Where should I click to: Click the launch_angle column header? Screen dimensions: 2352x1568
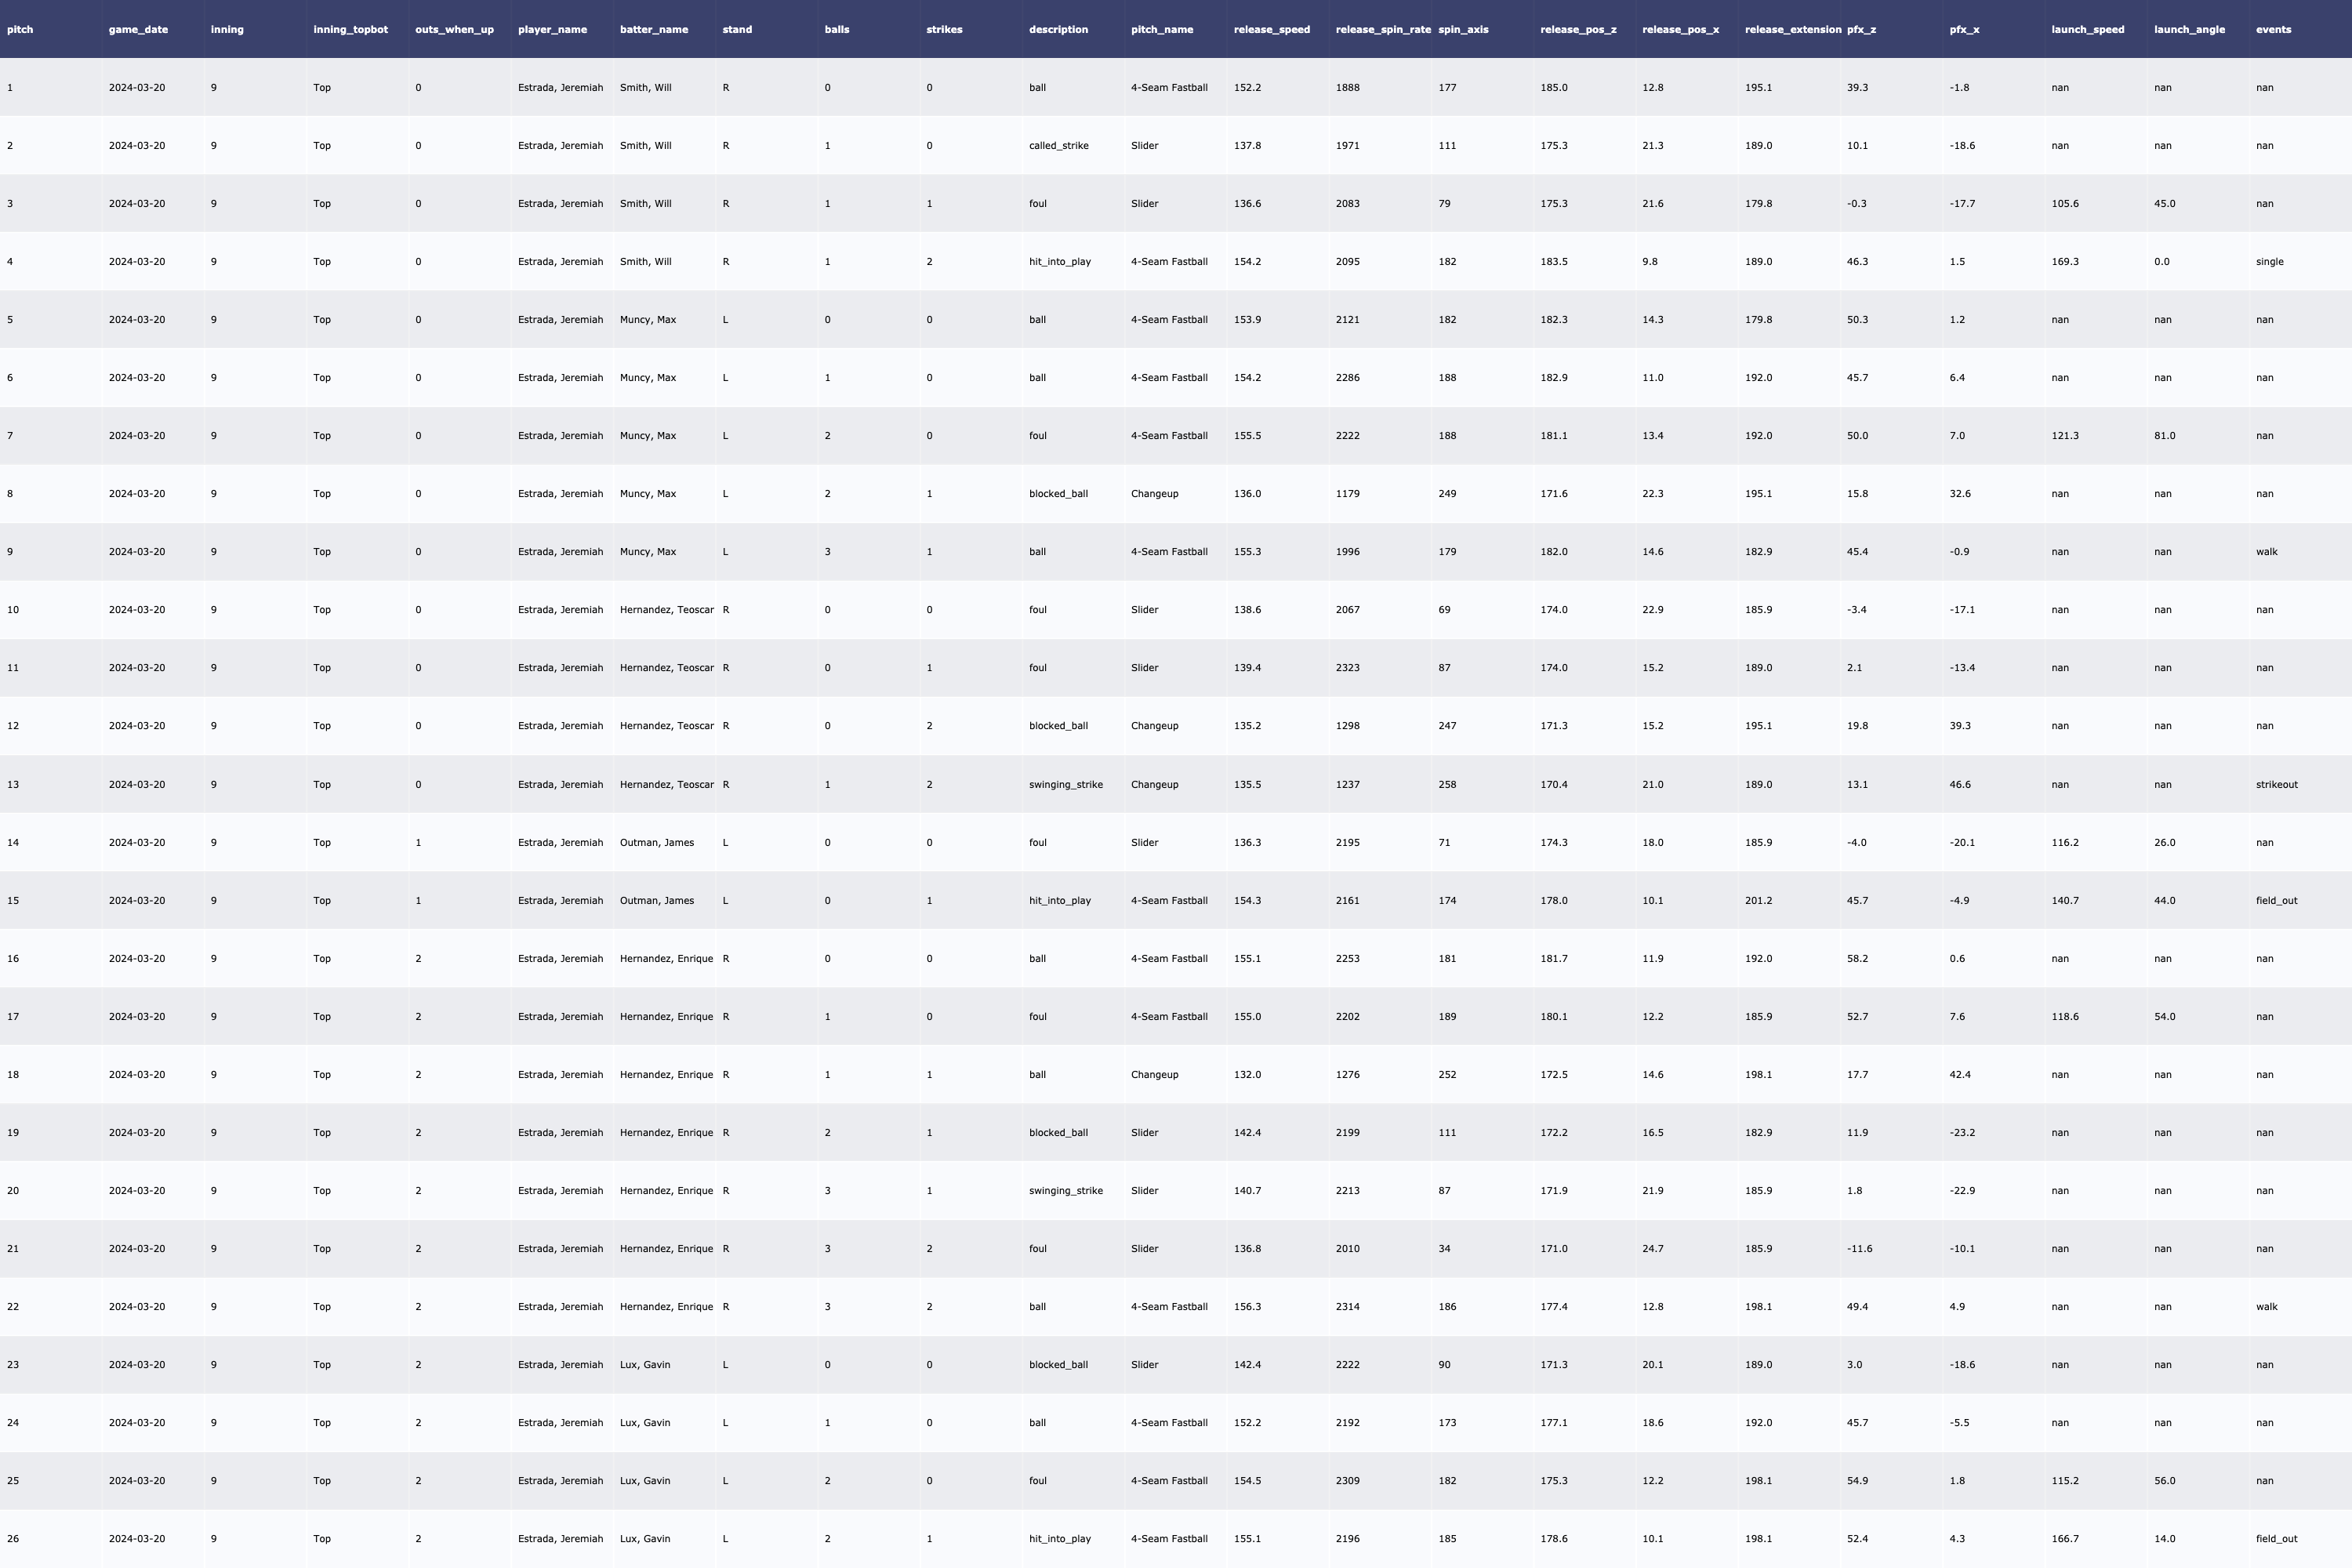2189,29
